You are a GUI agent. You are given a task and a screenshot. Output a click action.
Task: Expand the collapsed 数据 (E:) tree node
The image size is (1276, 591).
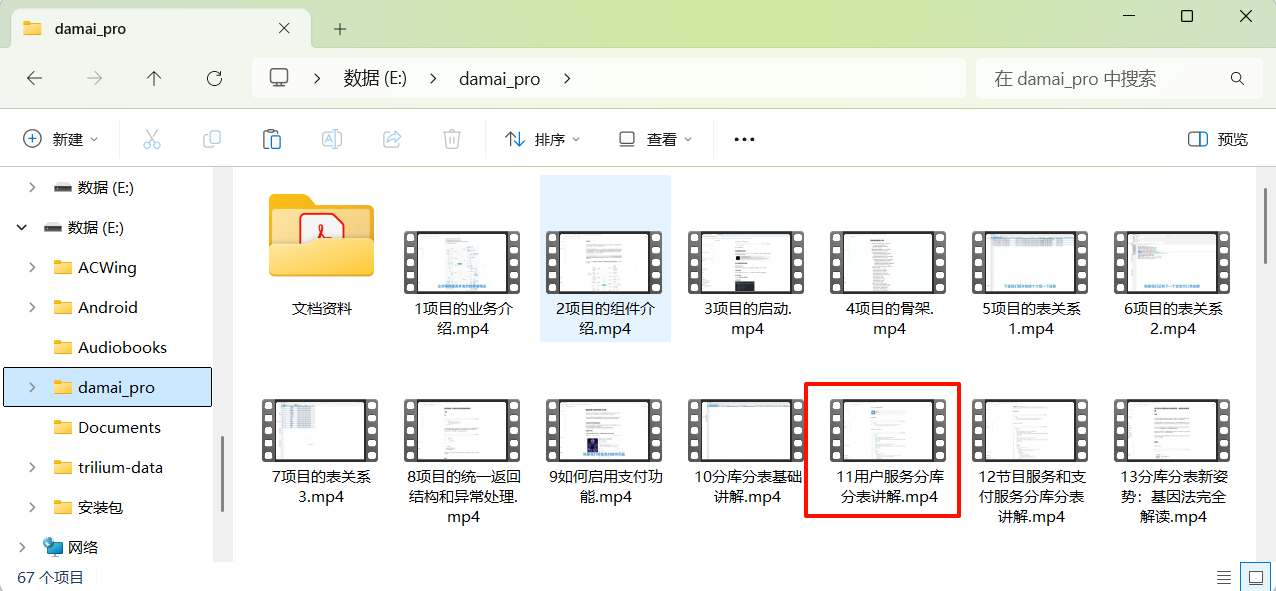[32, 187]
